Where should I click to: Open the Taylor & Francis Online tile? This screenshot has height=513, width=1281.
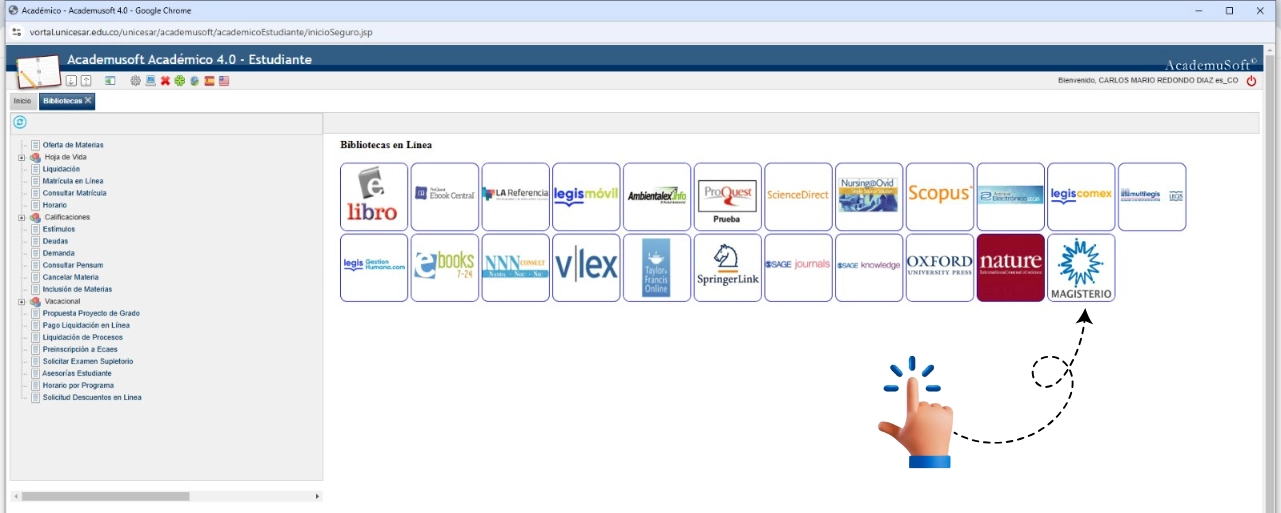(657, 267)
